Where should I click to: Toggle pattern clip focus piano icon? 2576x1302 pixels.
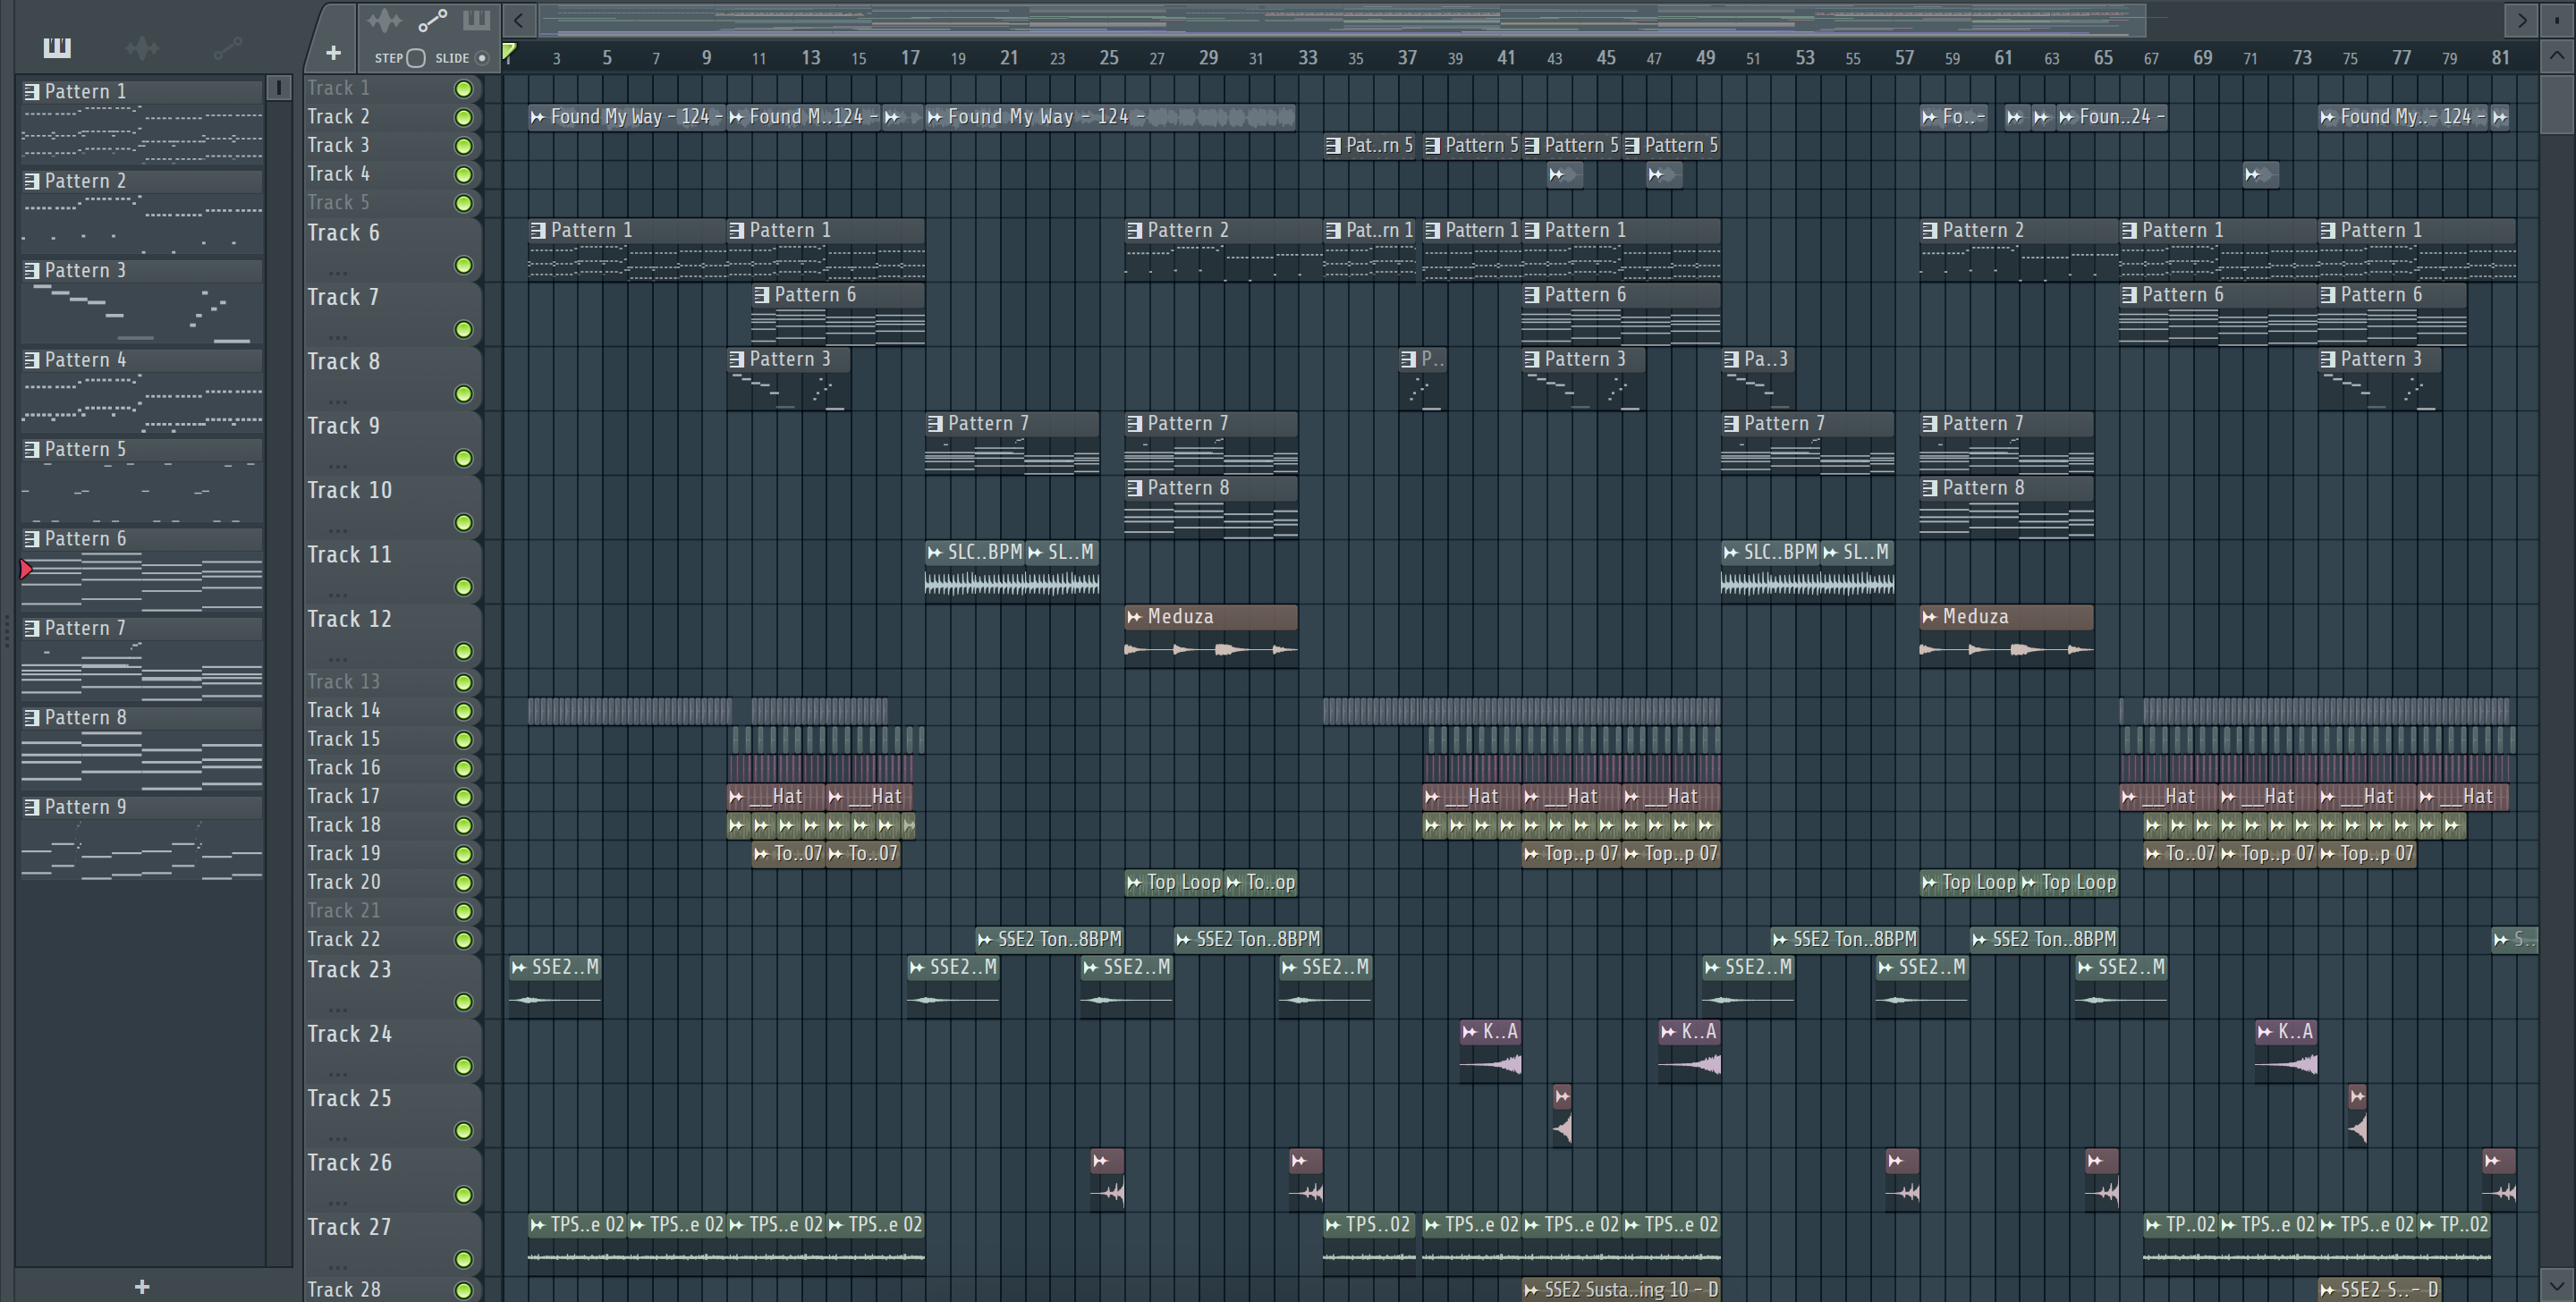476,19
